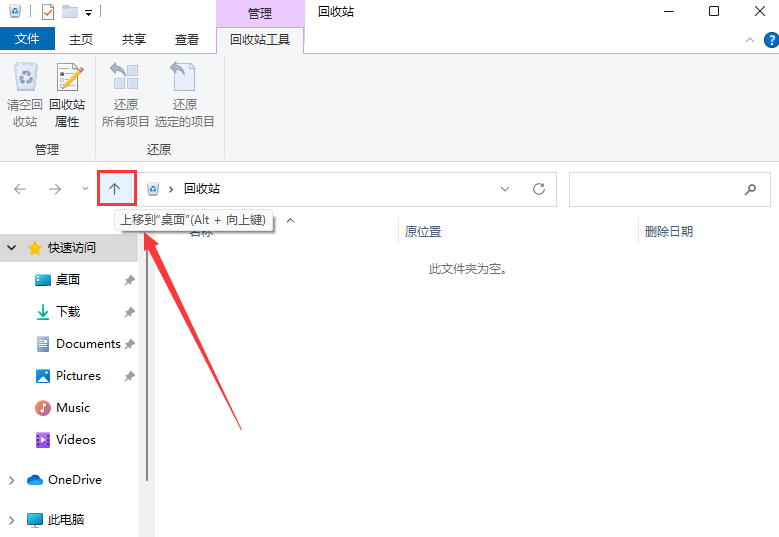Click the pin icon next to Pictures
This screenshot has width=779, height=537.
coord(129,376)
